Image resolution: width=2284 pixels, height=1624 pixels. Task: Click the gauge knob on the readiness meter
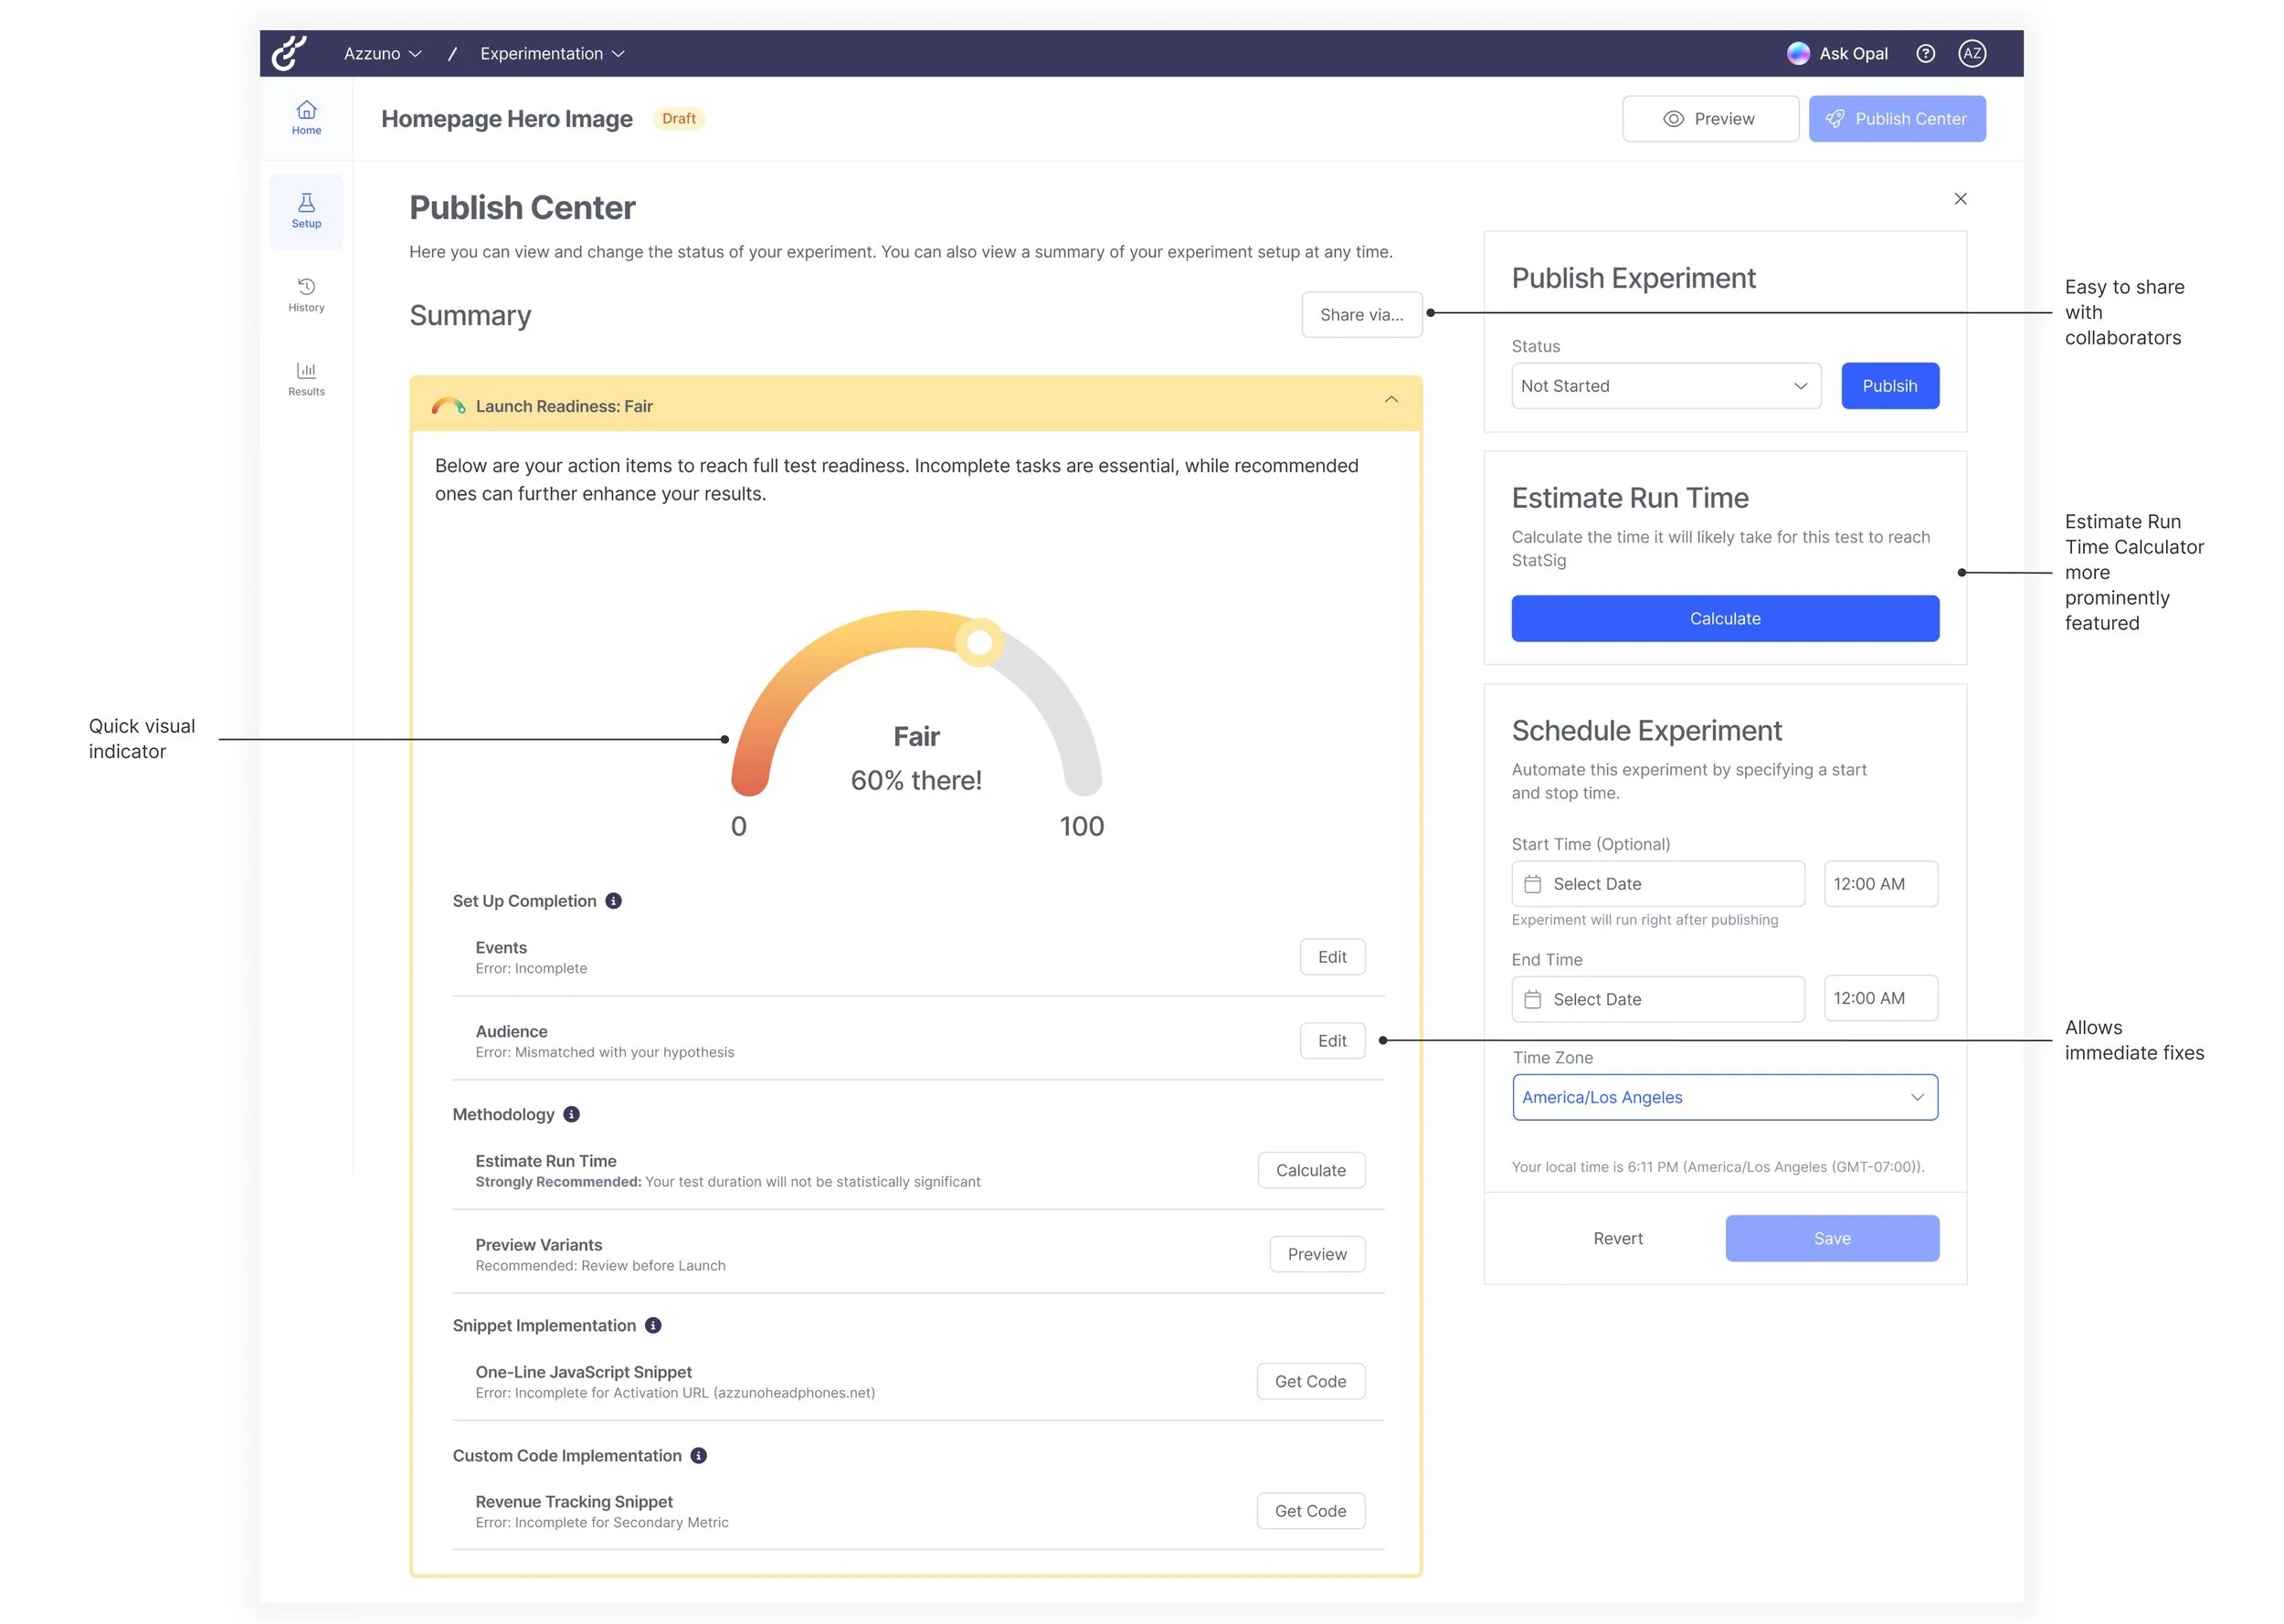[x=979, y=642]
